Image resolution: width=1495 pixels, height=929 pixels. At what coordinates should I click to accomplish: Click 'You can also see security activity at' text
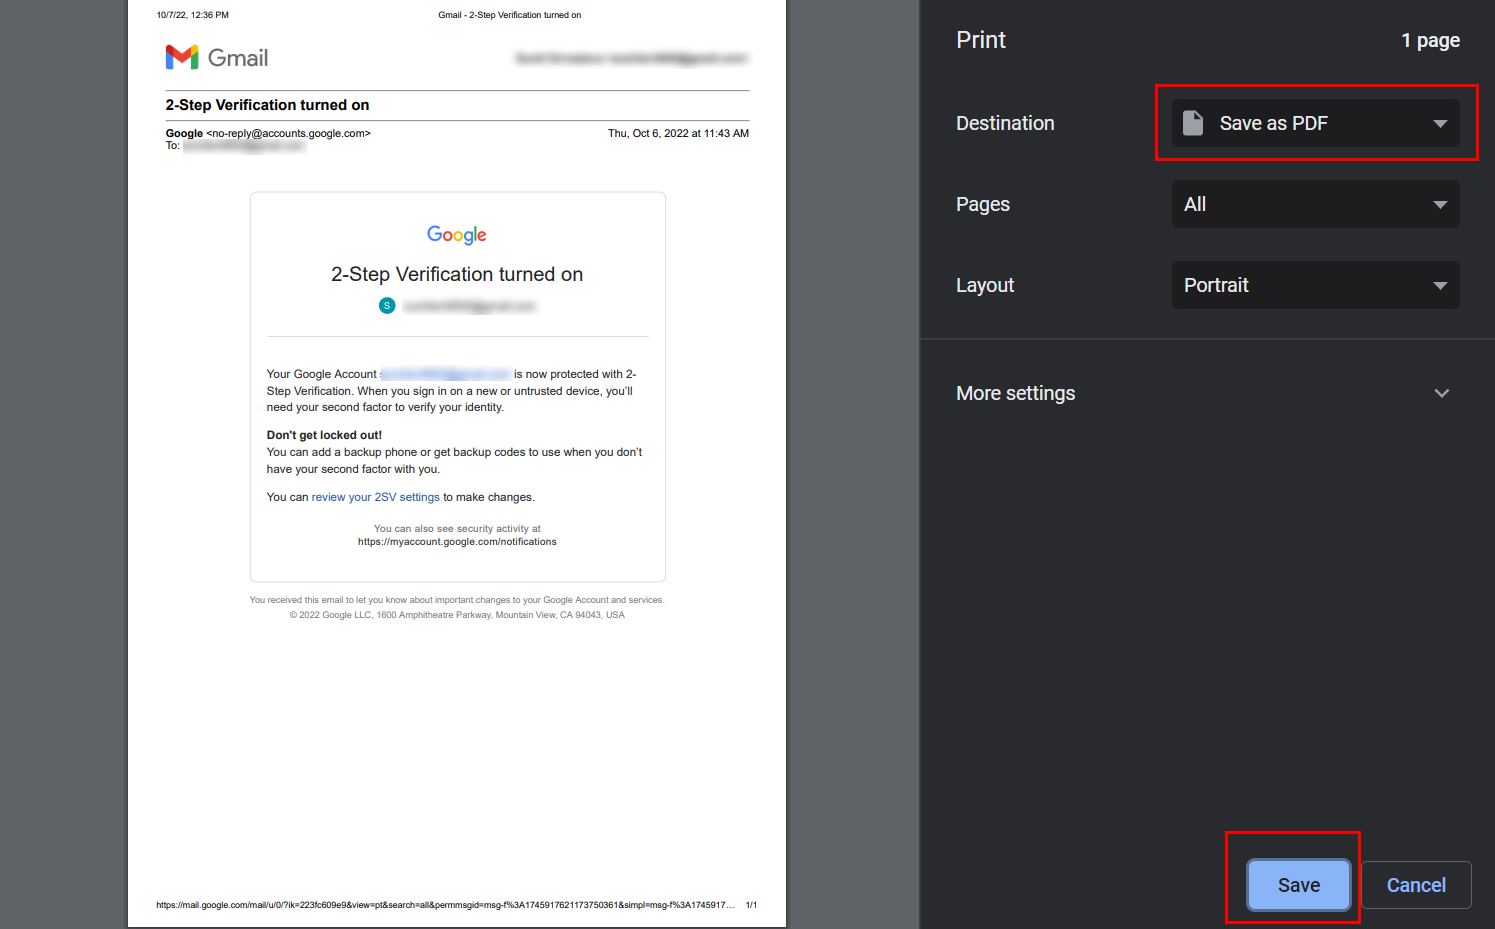pyautogui.click(x=457, y=529)
